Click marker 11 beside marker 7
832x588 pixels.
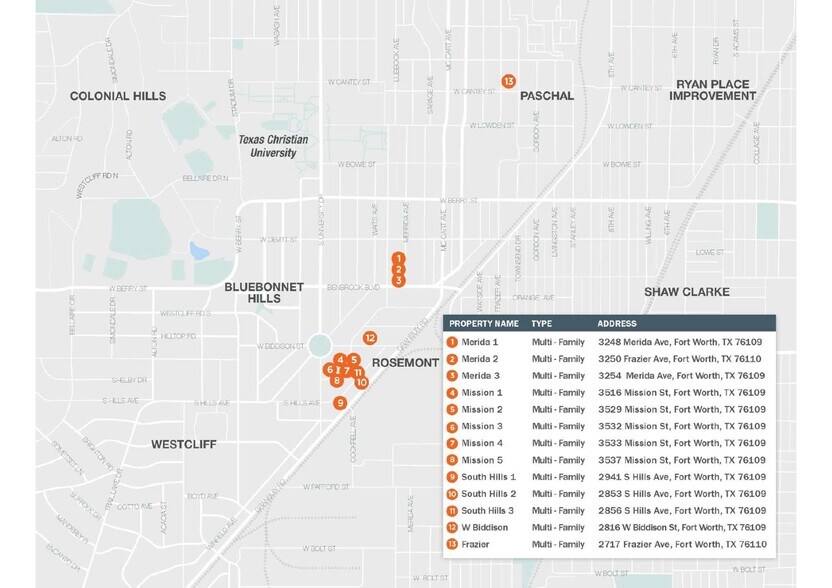(x=358, y=371)
